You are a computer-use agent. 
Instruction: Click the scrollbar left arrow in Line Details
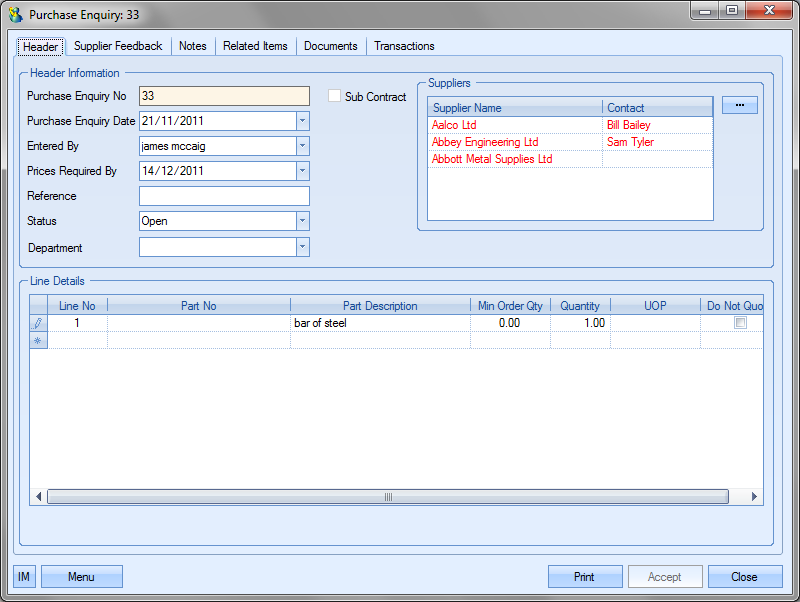point(39,496)
